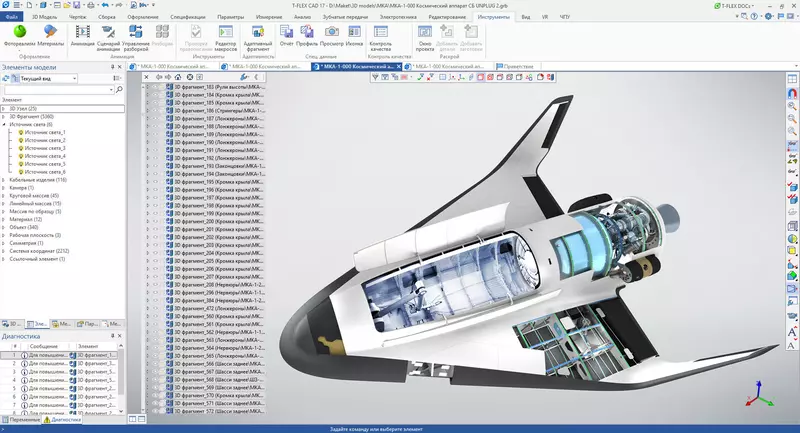Collapse the Источник света (6) node
The width and height of the screenshot is (800, 433).
pyautogui.click(x=4, y=124)
